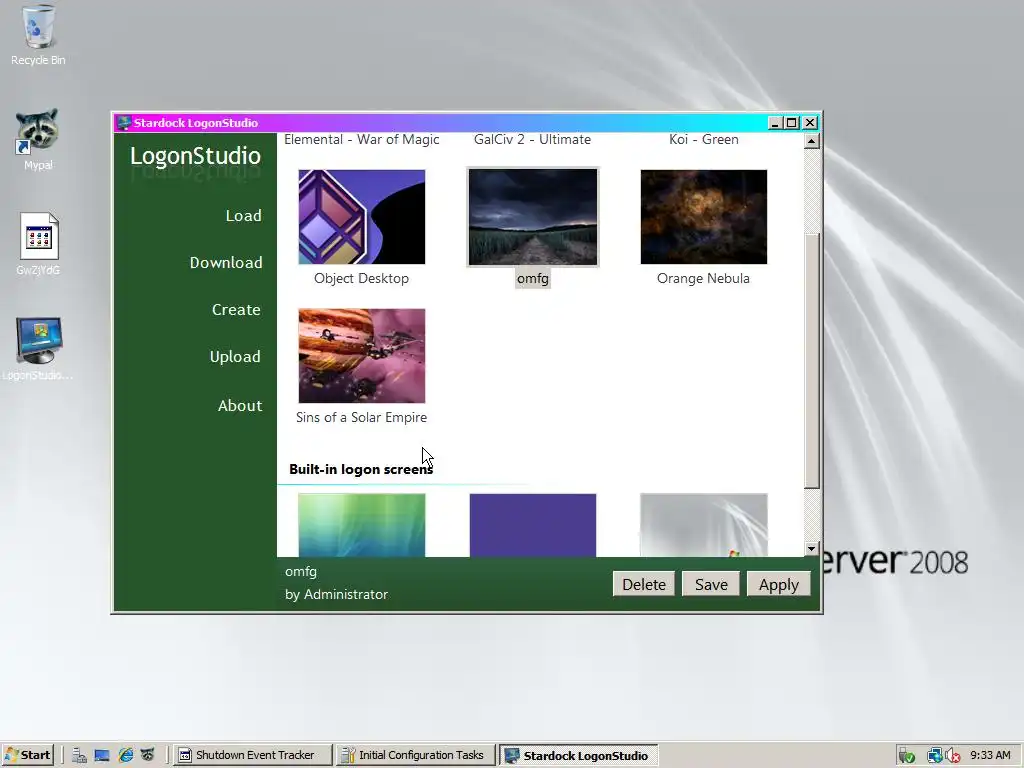This screenshot has width=1024, height=768.
Task: Open the Create section in the sidebar
Action: [x=236, y=310]
